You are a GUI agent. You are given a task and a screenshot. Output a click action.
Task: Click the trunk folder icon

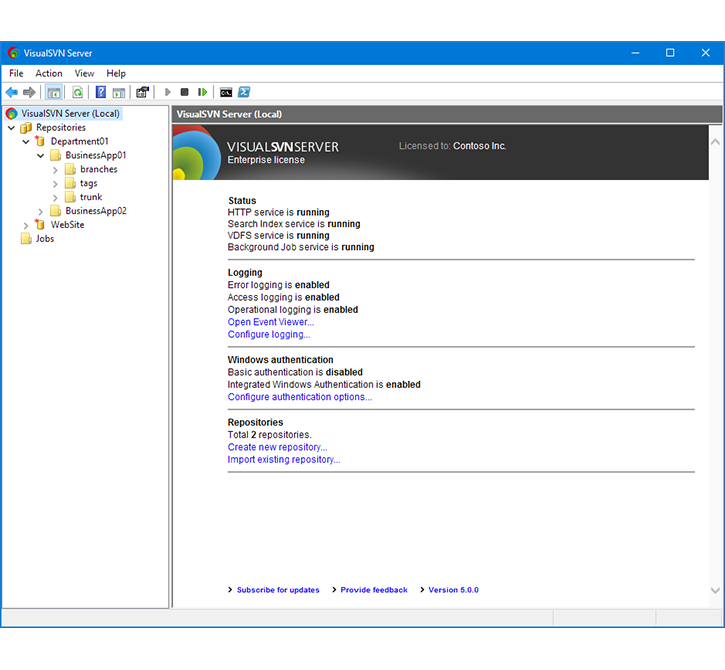click(70, 197)
